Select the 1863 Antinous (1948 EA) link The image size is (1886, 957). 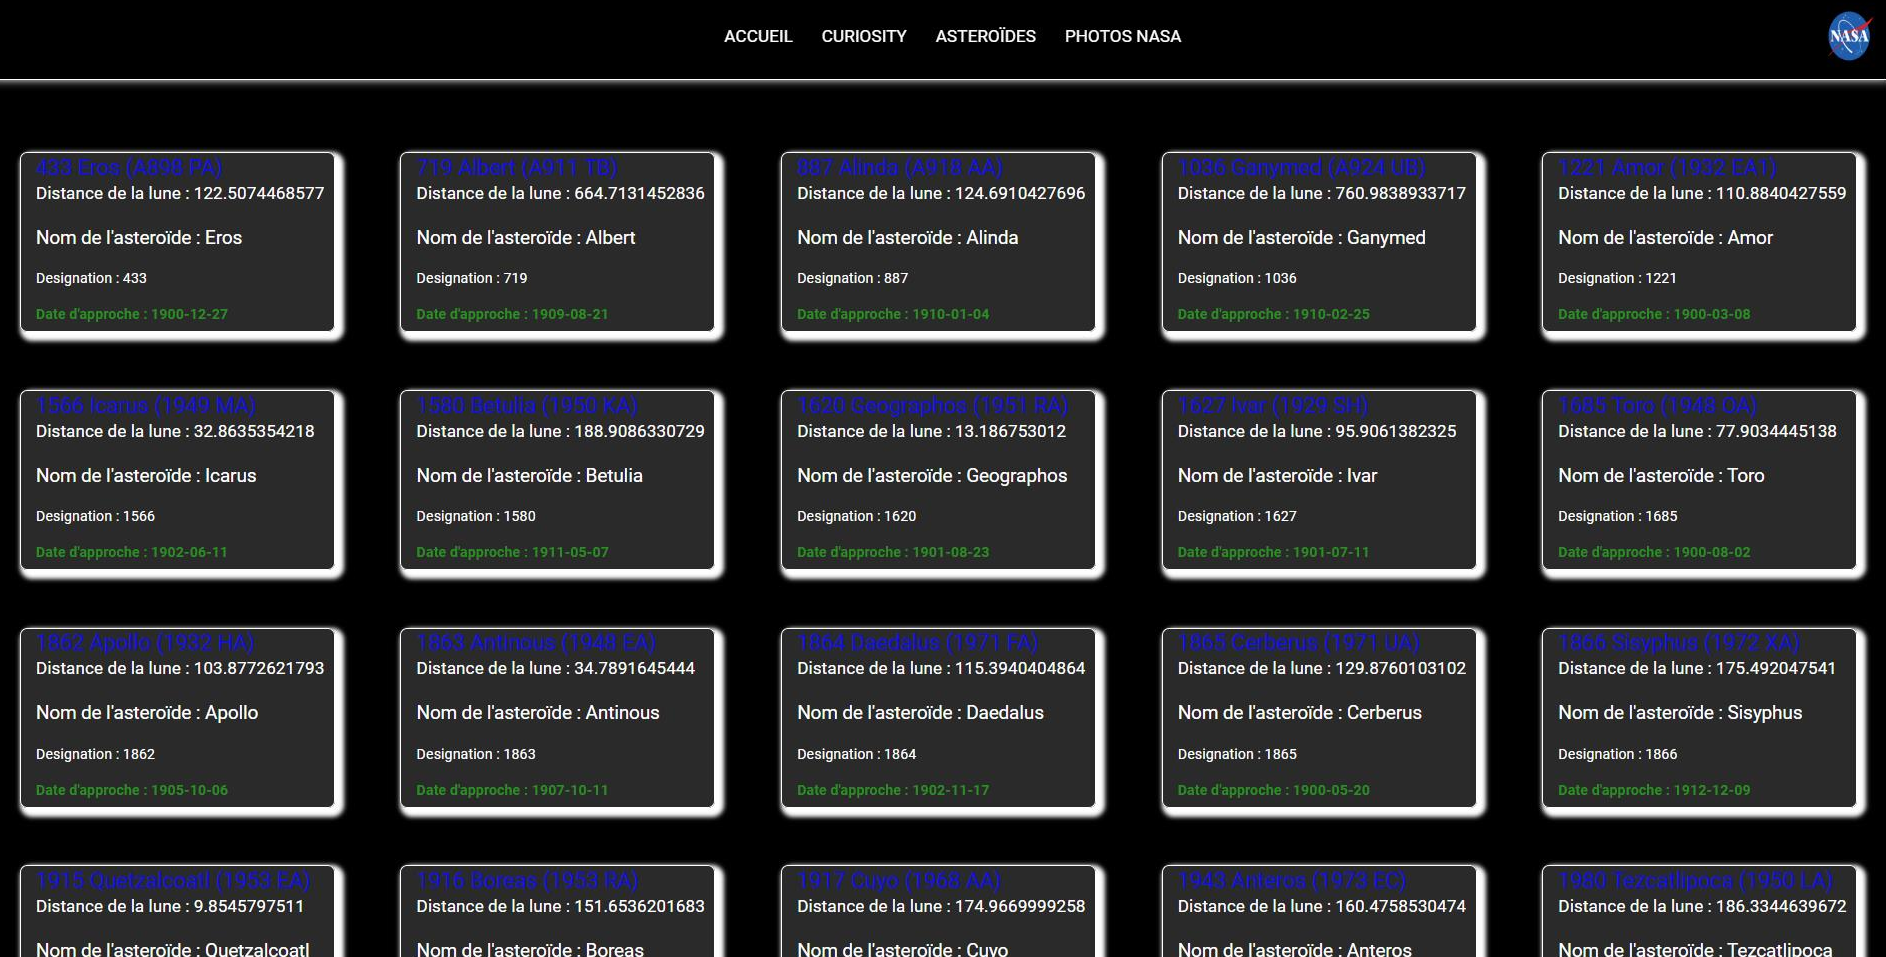(537, 643)
